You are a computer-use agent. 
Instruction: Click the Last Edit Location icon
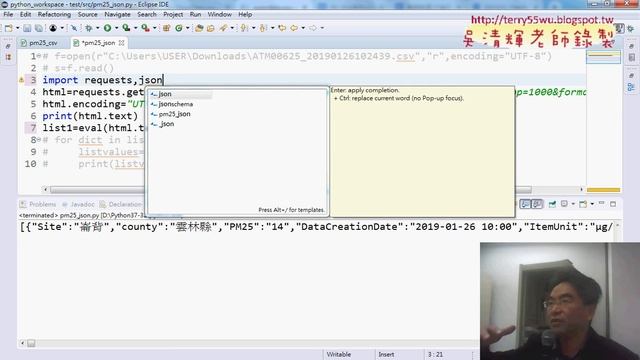coord(282,28)
